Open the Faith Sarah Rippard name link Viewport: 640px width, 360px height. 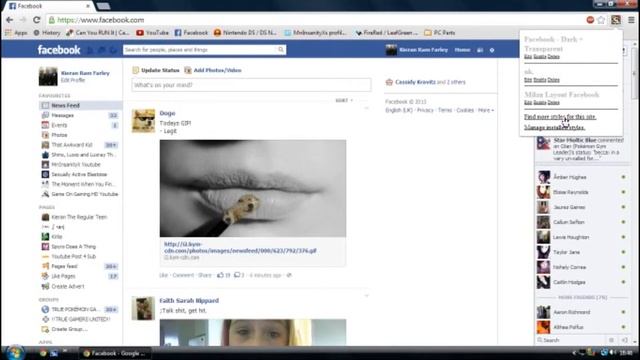tap(189, 300)
